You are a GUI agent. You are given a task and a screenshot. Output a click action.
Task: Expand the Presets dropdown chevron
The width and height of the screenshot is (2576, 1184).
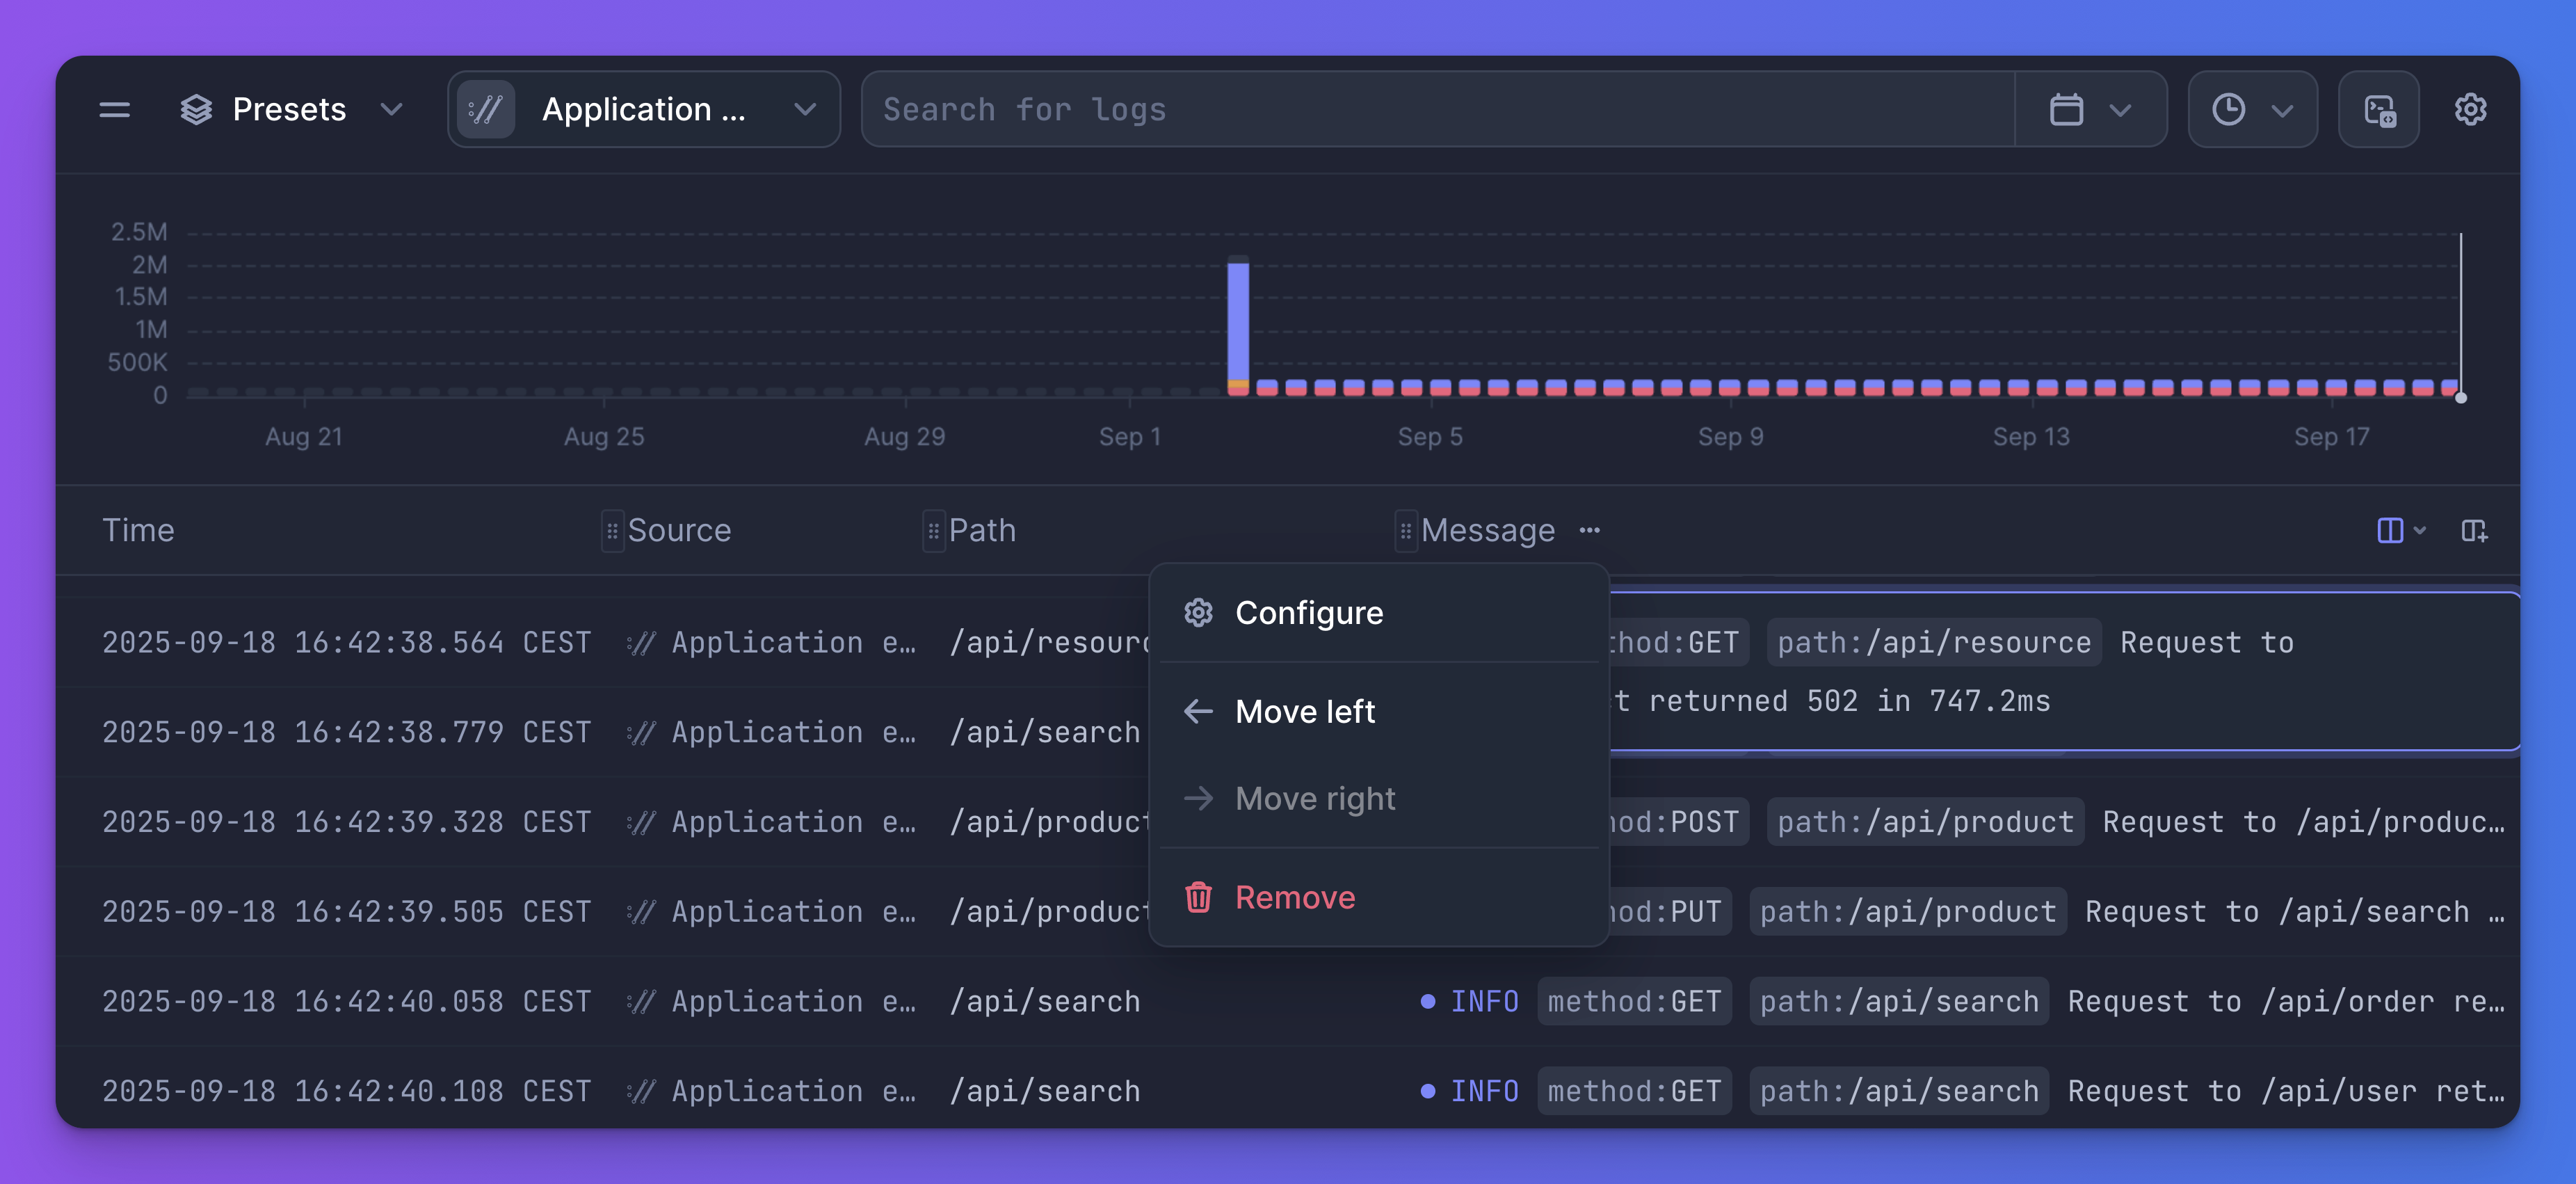pos(392,110)
